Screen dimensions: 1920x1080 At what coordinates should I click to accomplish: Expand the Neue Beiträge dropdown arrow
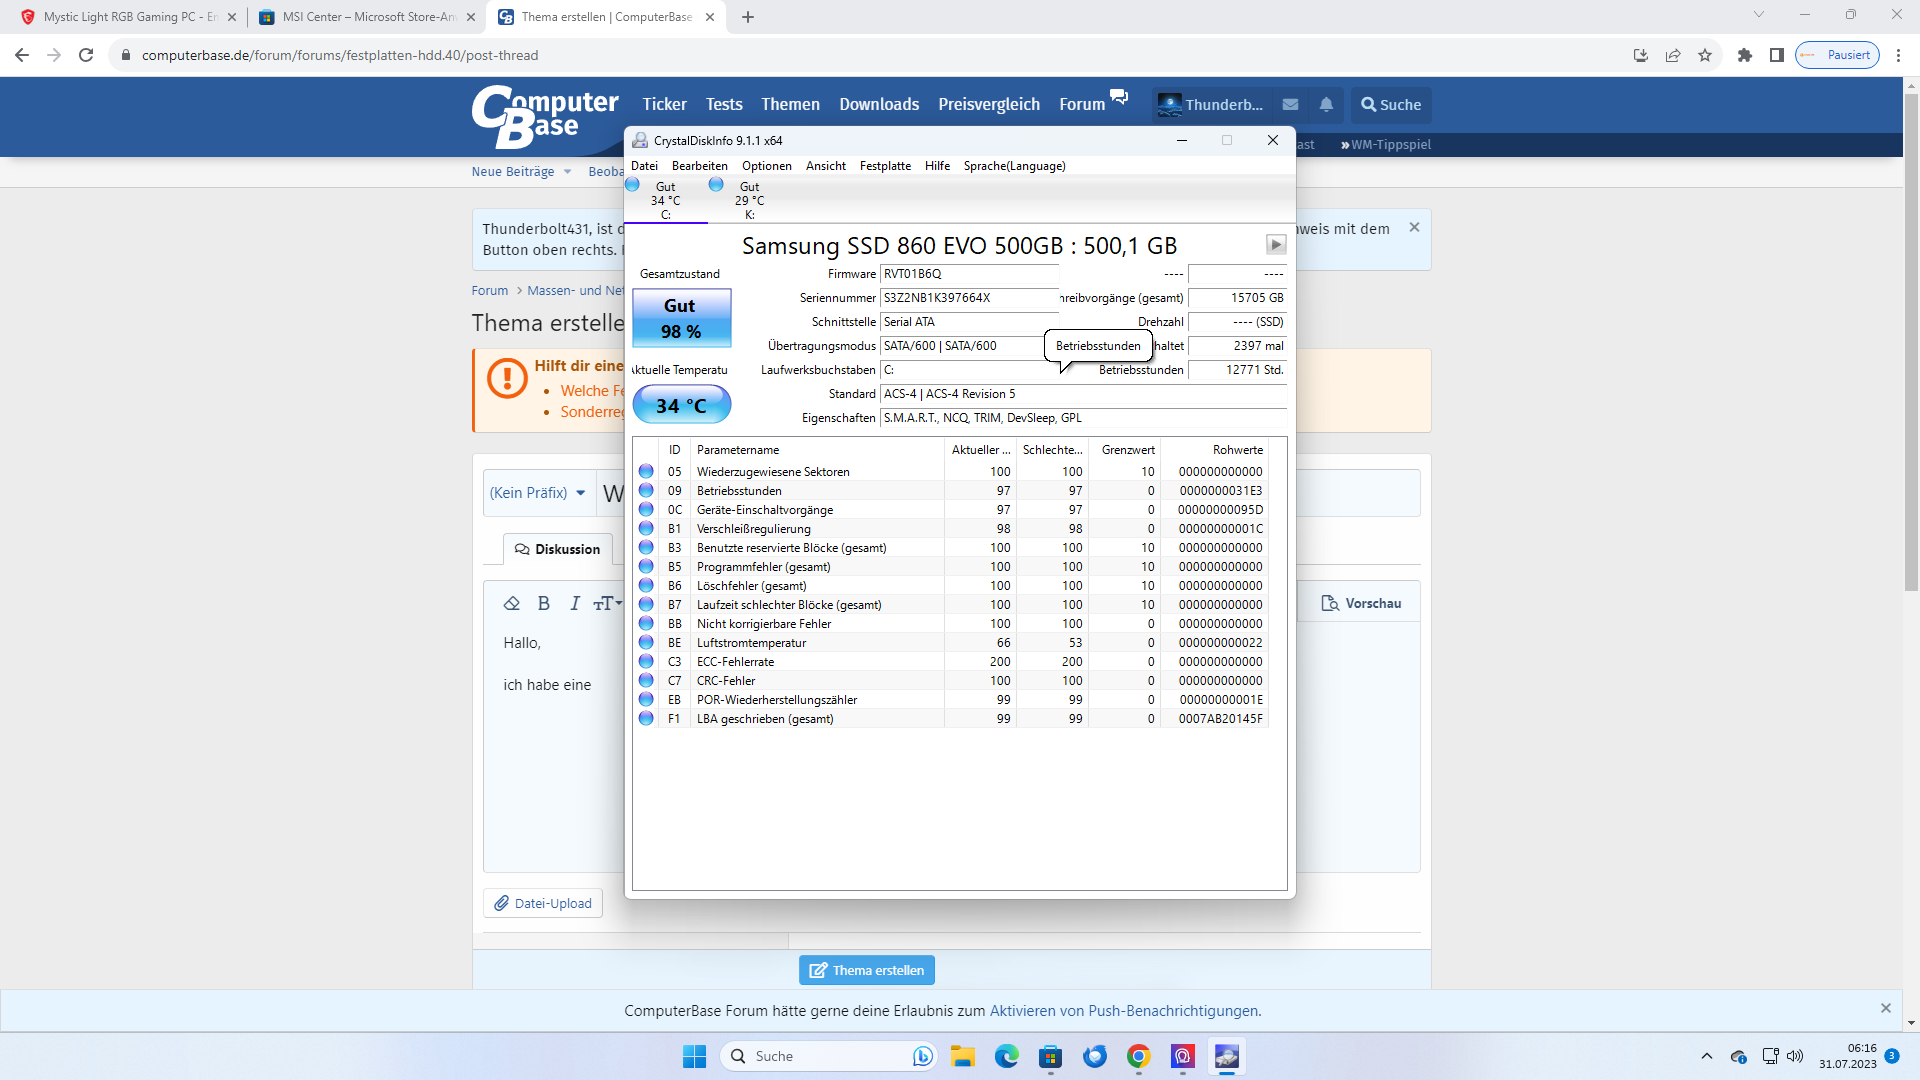click(x=567, y=172)
